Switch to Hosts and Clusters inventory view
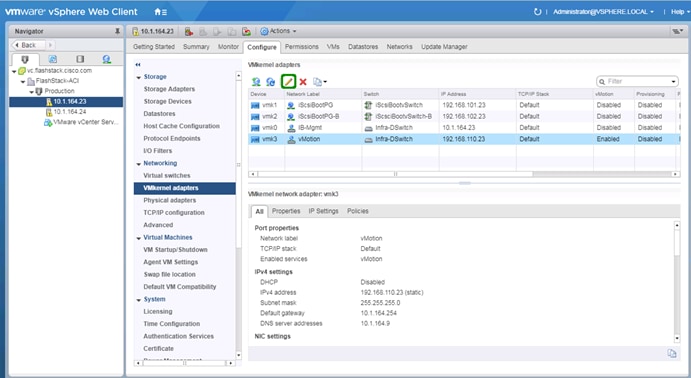 pyautogui.click(x=25, y=59)
